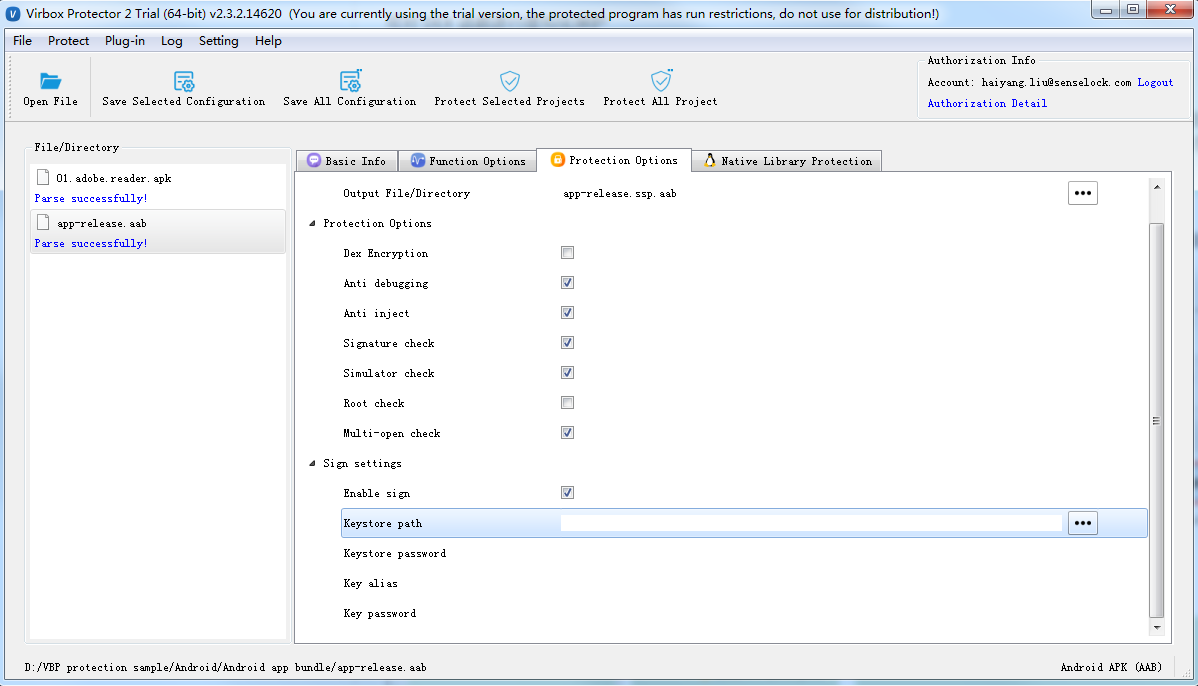
Task: Uncheck Anti debugging option
Action: pyautogui.click(x=567, y=283)
